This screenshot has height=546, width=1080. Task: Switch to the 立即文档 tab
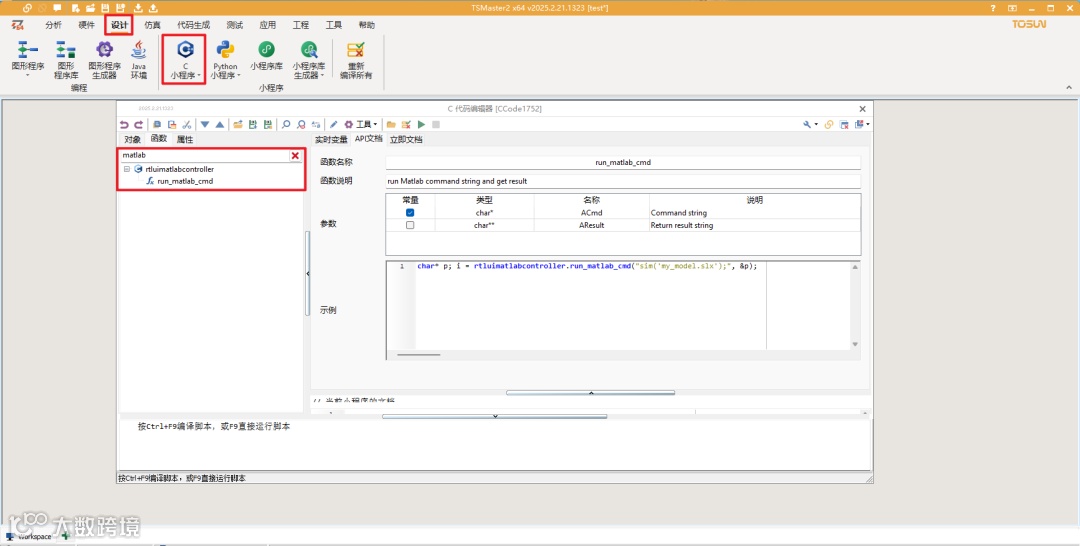point(406,139)
